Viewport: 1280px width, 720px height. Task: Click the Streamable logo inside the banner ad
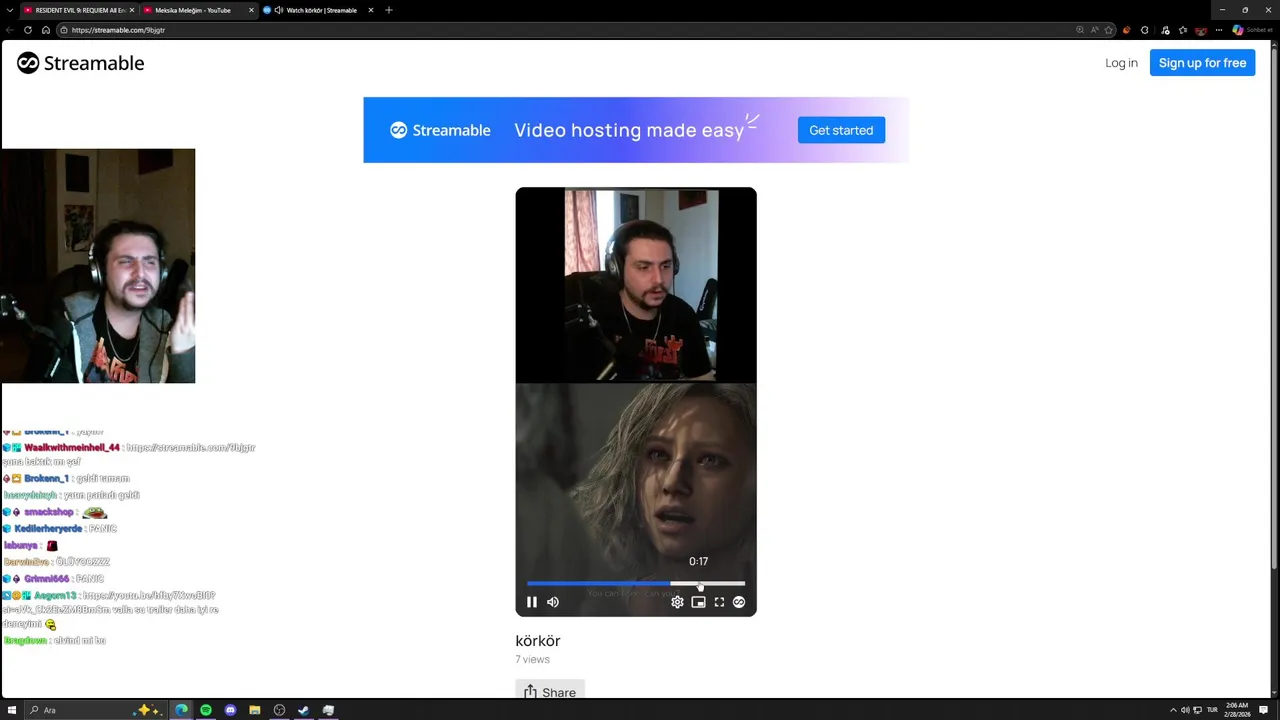[440, 130]
